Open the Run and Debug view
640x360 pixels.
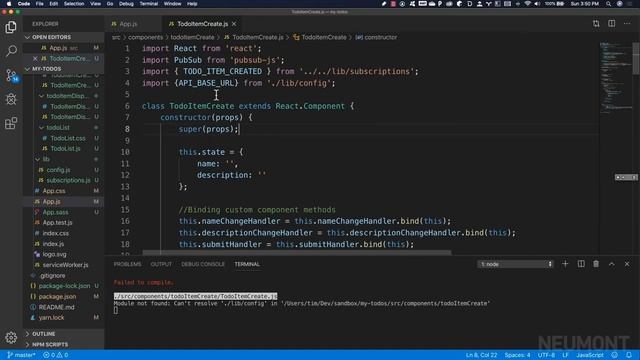click(x=11, y=99)
